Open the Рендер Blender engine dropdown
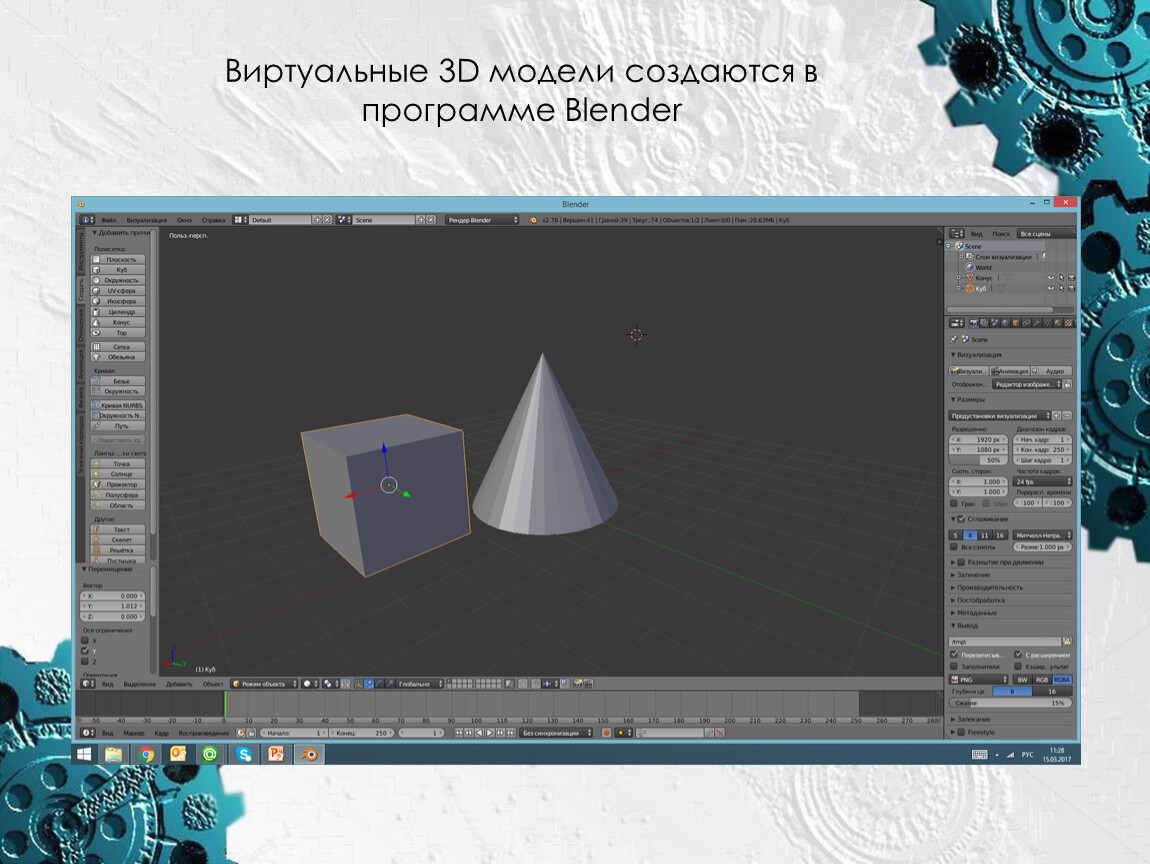 pyautogui.click(x=482, y=220)
